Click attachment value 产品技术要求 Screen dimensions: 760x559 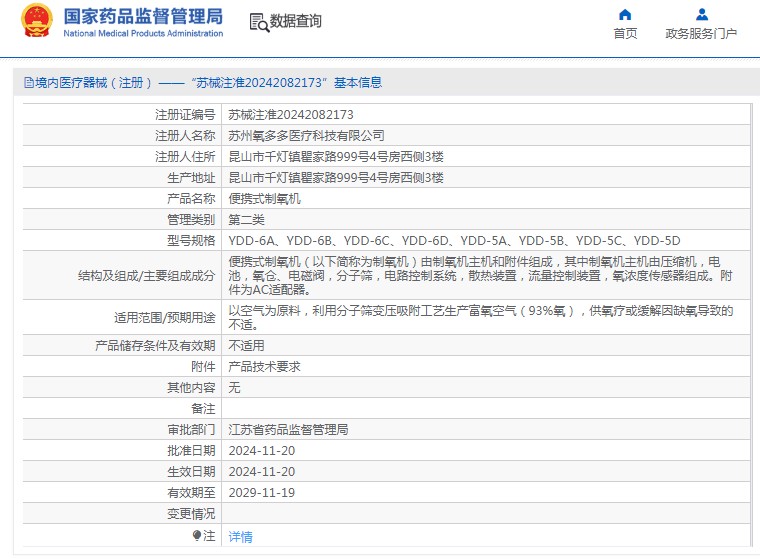(x=264, y=367)
